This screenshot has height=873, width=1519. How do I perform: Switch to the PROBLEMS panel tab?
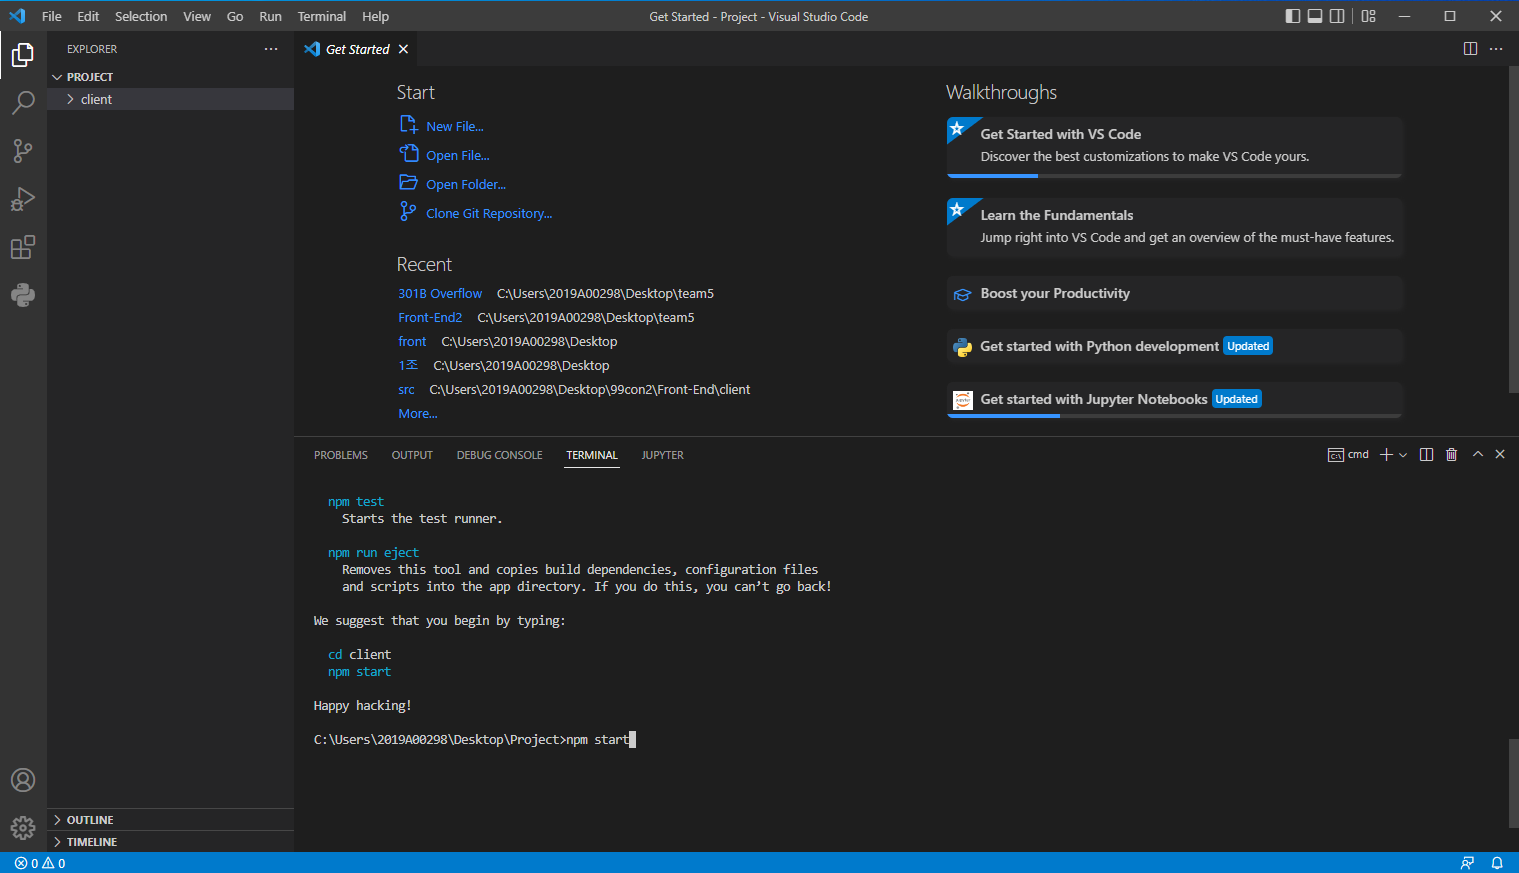pos(341,455)
